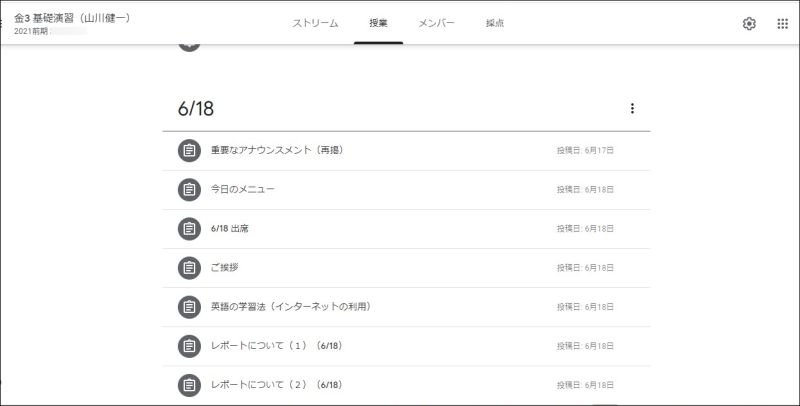
Task: Click the 重要なアナウンスメント material icon
Action: [189, 150]
